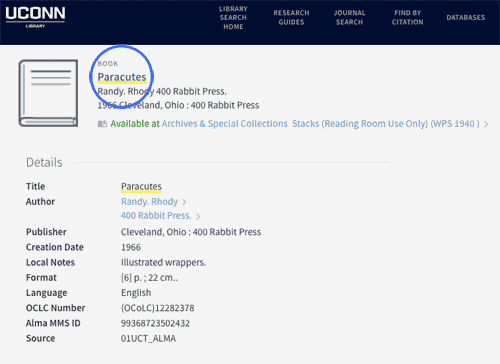
Task: Click Randy. Rhody author link in details
Action: [x=149, y=202]
